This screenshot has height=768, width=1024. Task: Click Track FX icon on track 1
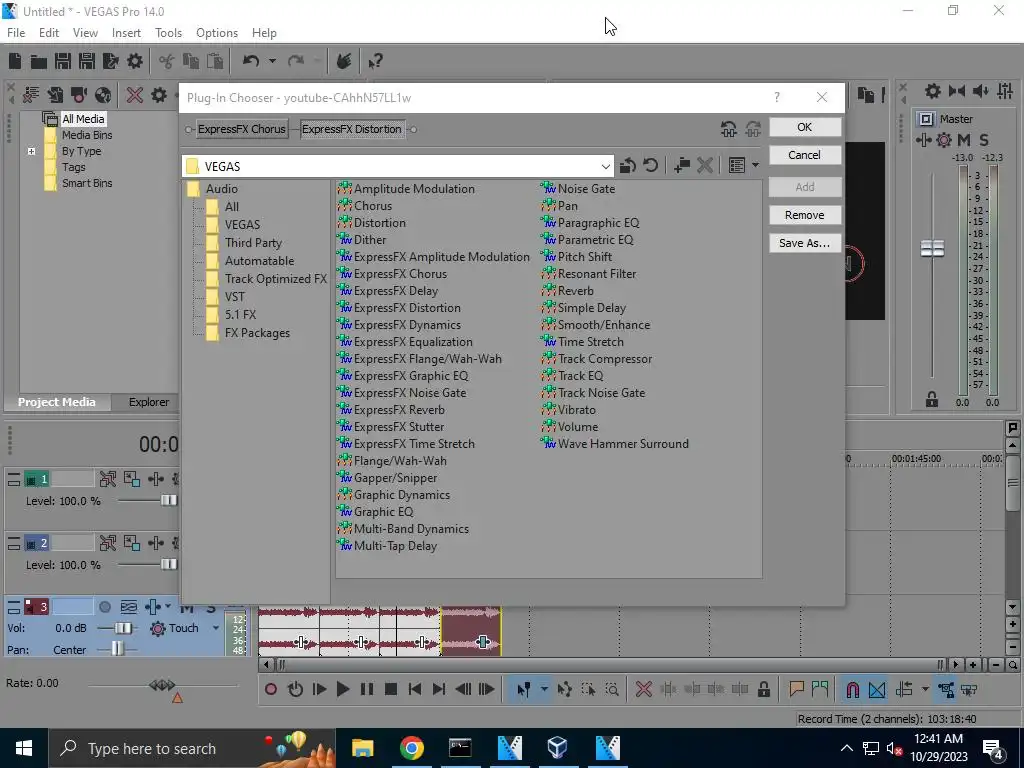[155, 479]
